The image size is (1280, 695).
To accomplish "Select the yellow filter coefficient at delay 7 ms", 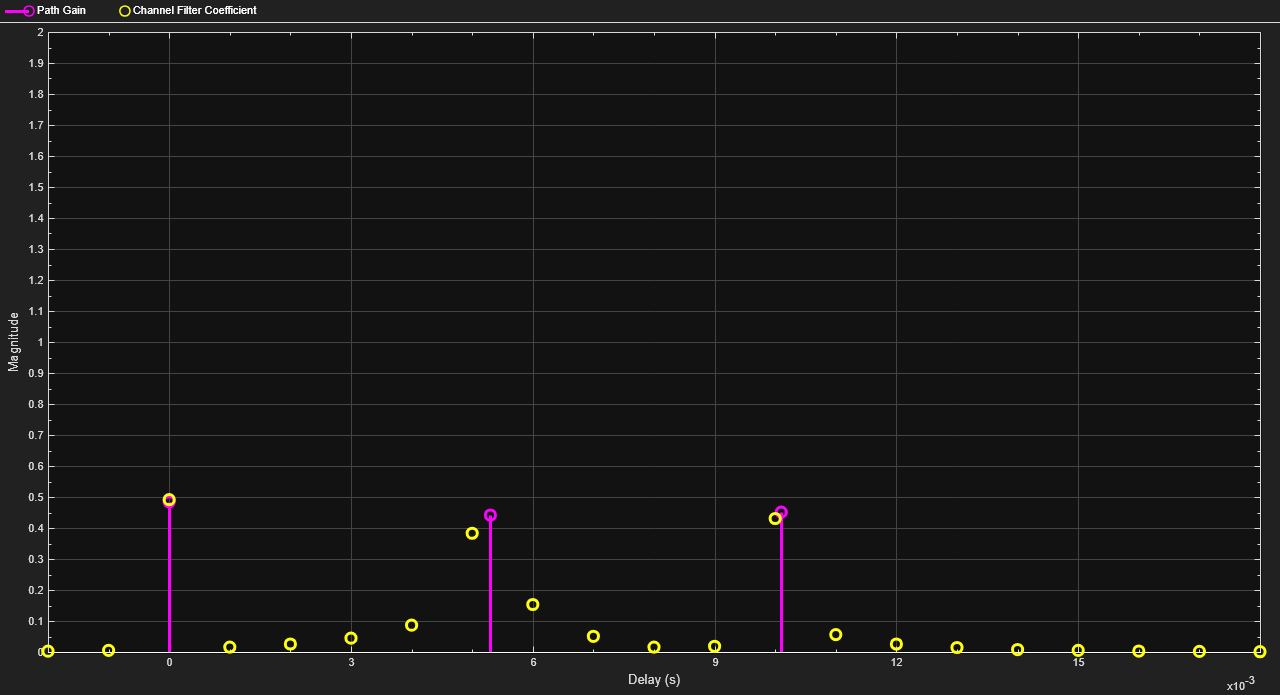I will coord(593,636).
